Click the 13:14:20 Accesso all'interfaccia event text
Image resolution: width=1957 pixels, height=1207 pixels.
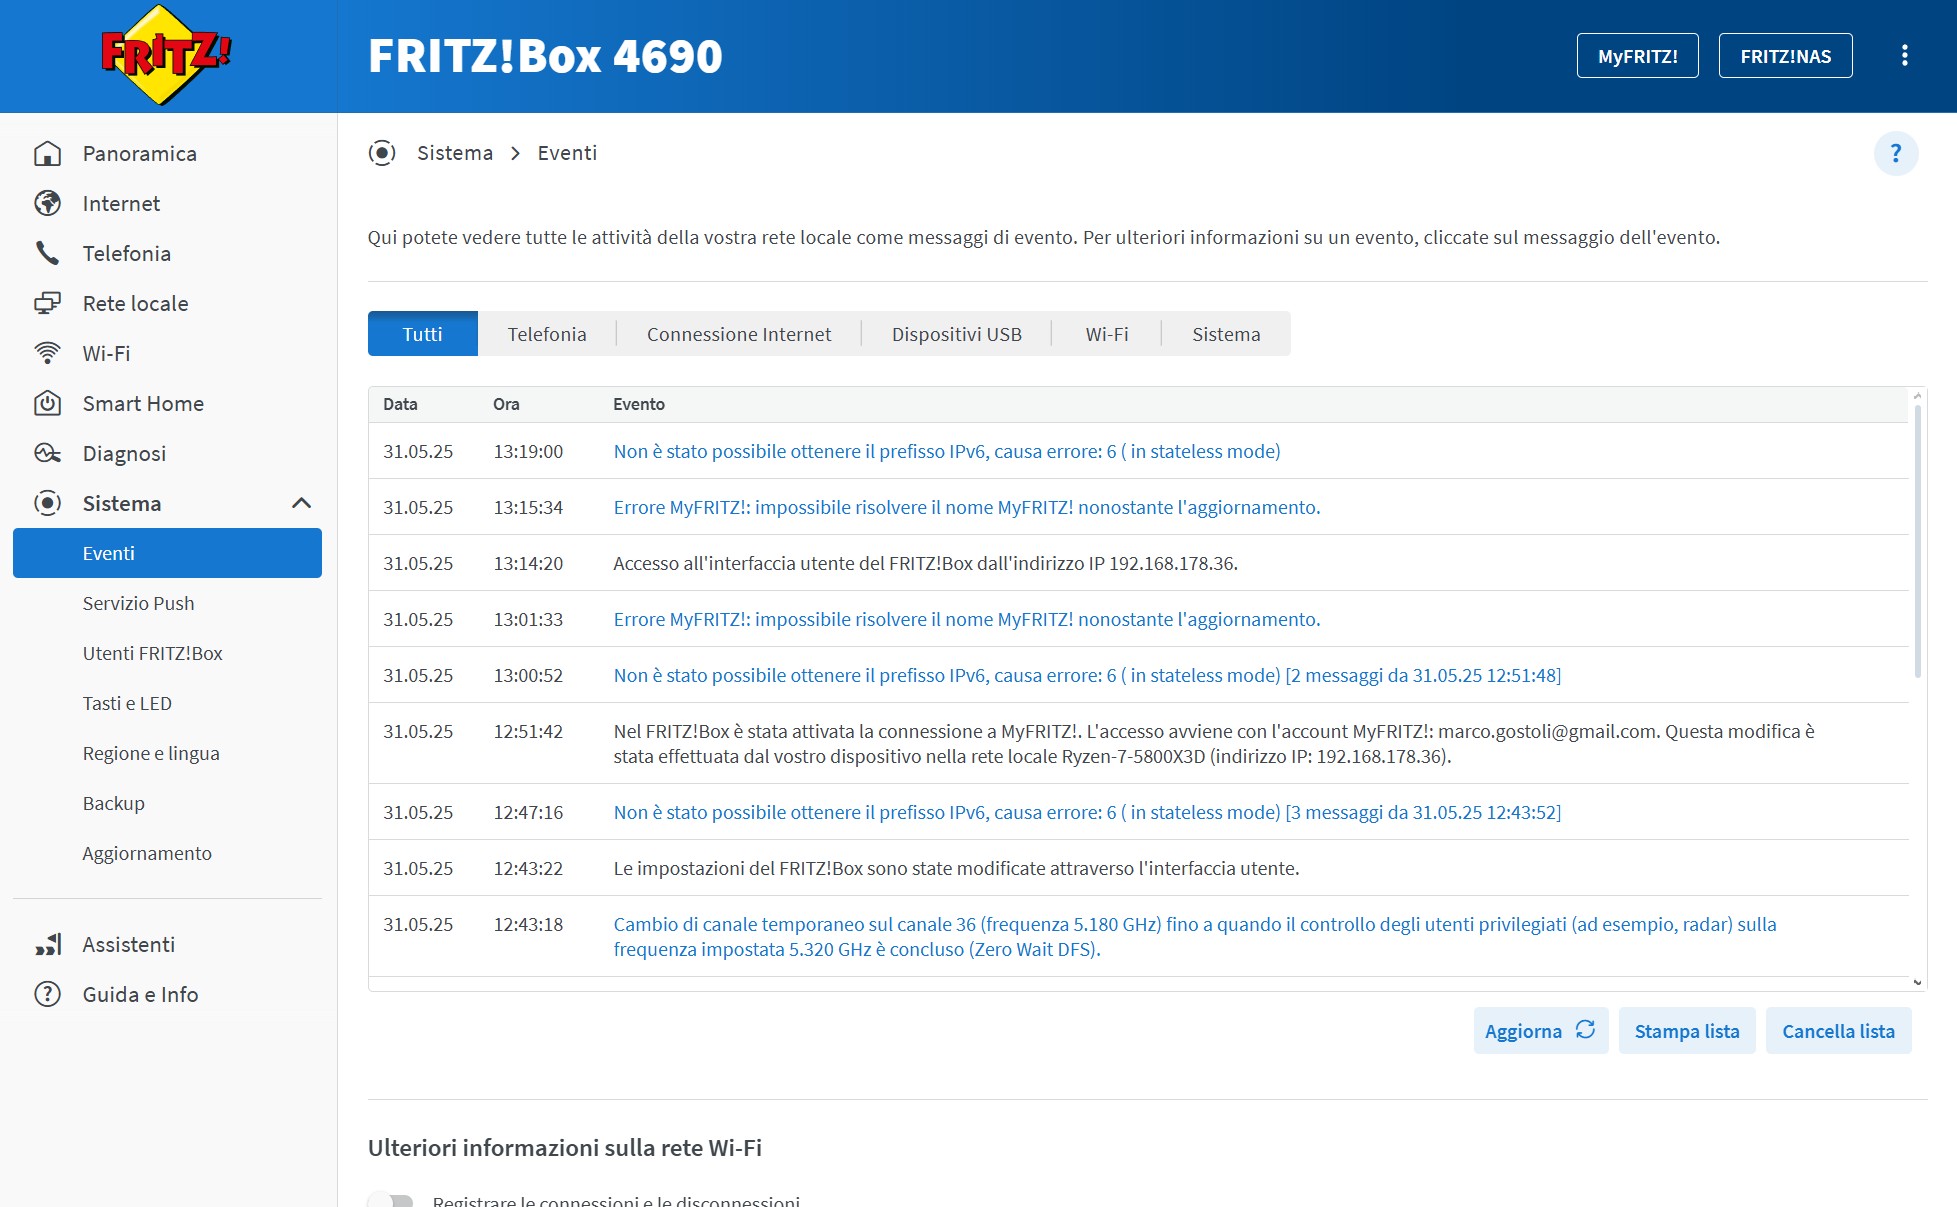(x=925, y=563)
